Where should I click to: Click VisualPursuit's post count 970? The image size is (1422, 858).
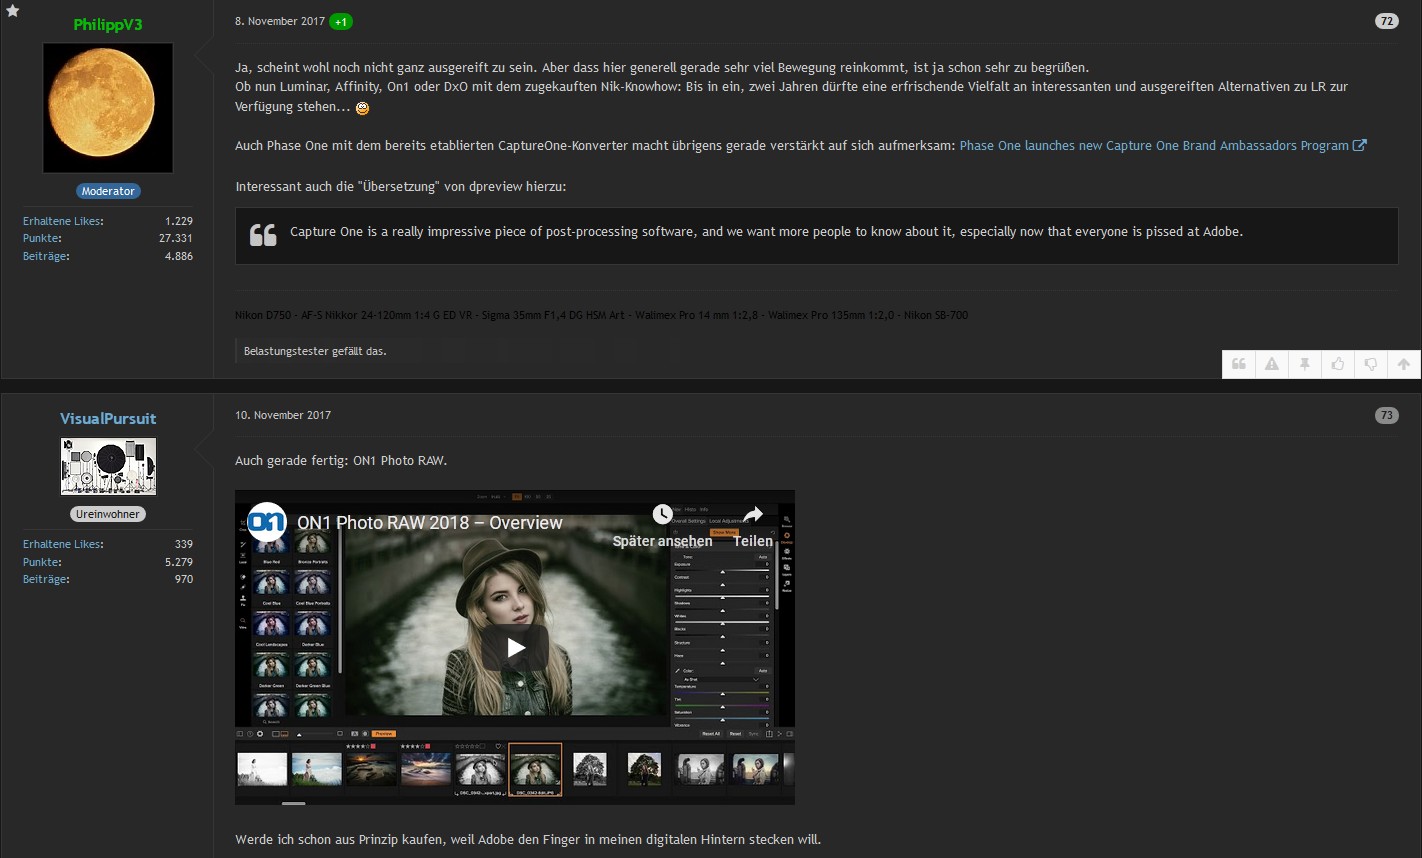click(184, 579)
